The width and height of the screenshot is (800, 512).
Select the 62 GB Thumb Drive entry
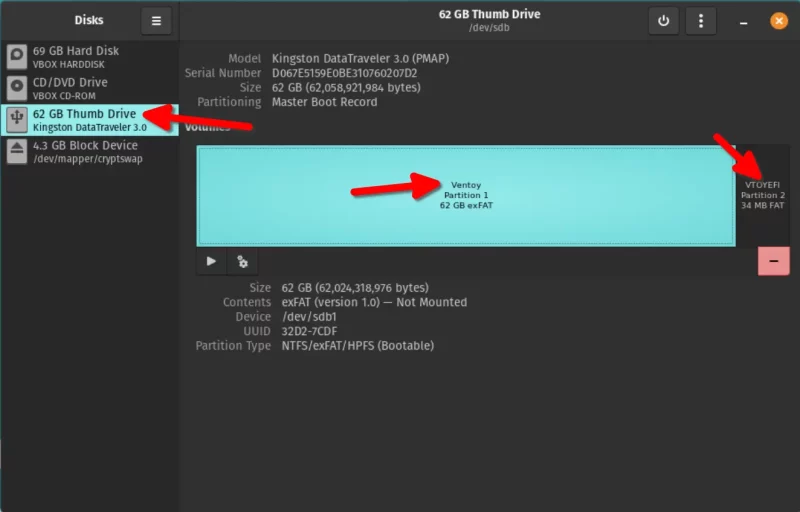click(x=90, y=120)
